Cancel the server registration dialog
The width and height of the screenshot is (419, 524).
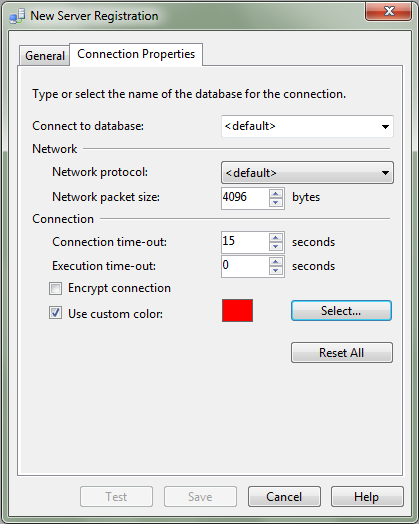coord(284,497)
